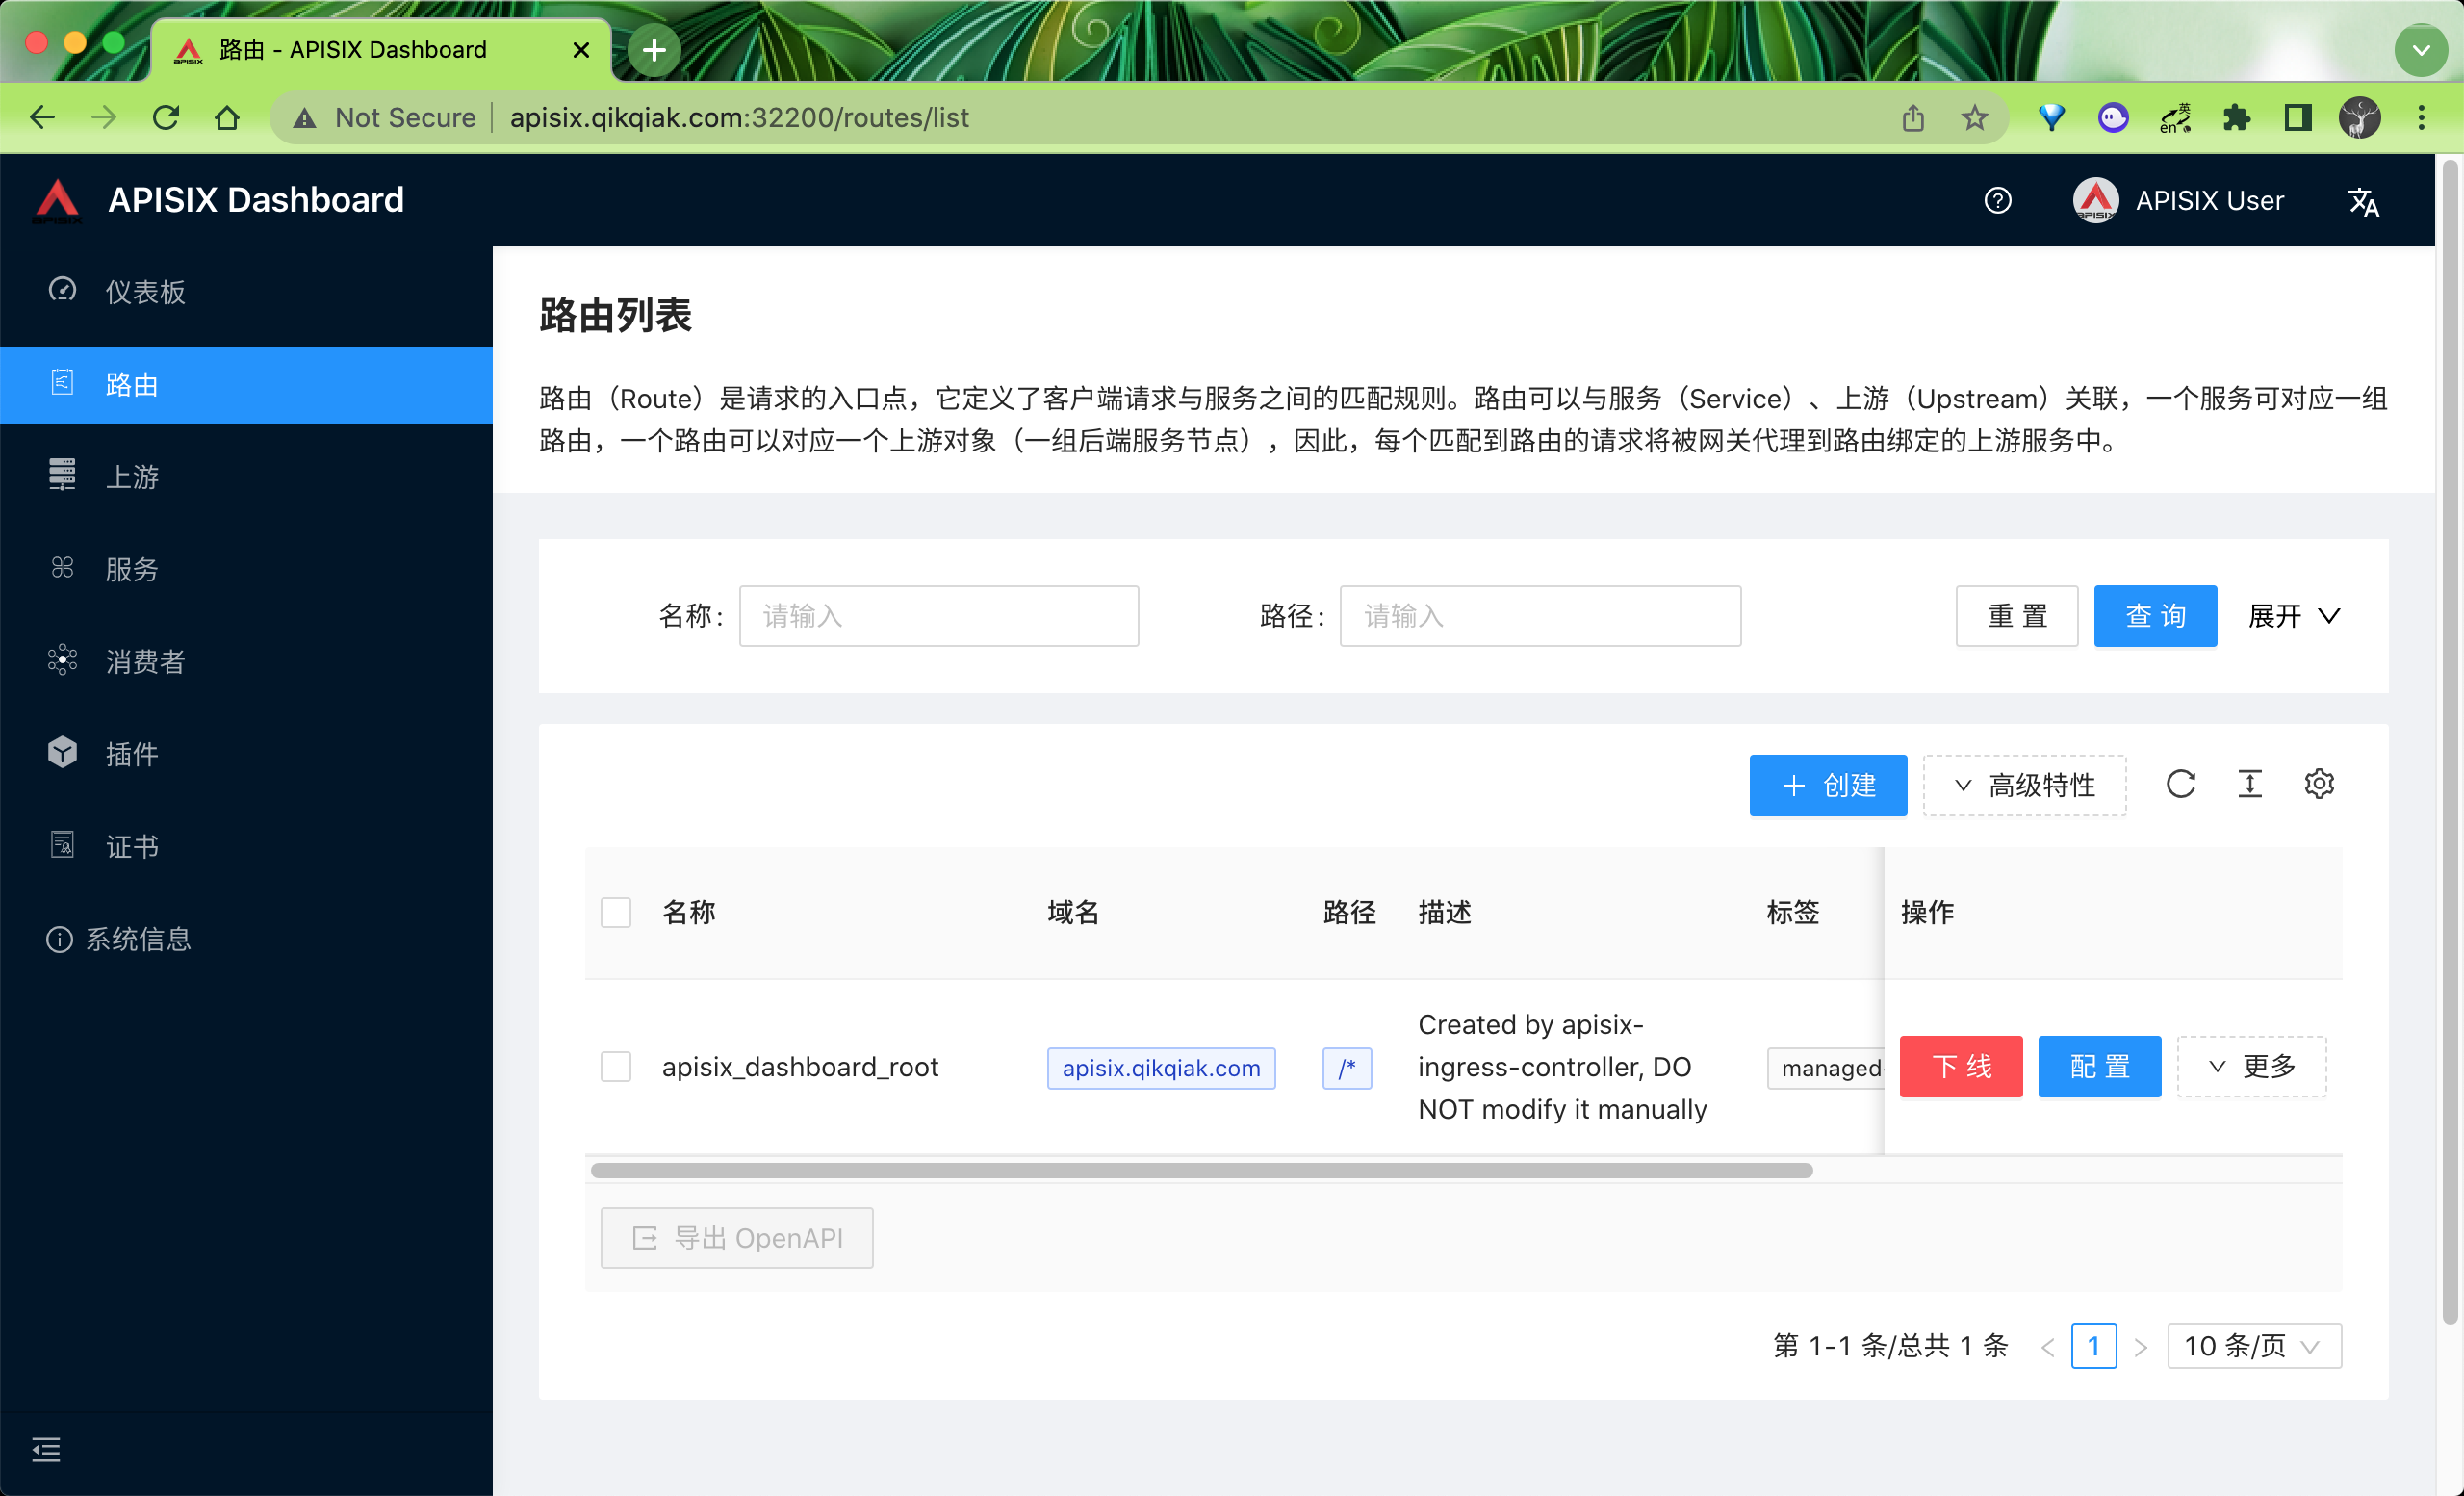The width and height of the screenshot is (2464, 1496).
Task: Bookmark this page with star icon
Action: [x=1974, y=118]
